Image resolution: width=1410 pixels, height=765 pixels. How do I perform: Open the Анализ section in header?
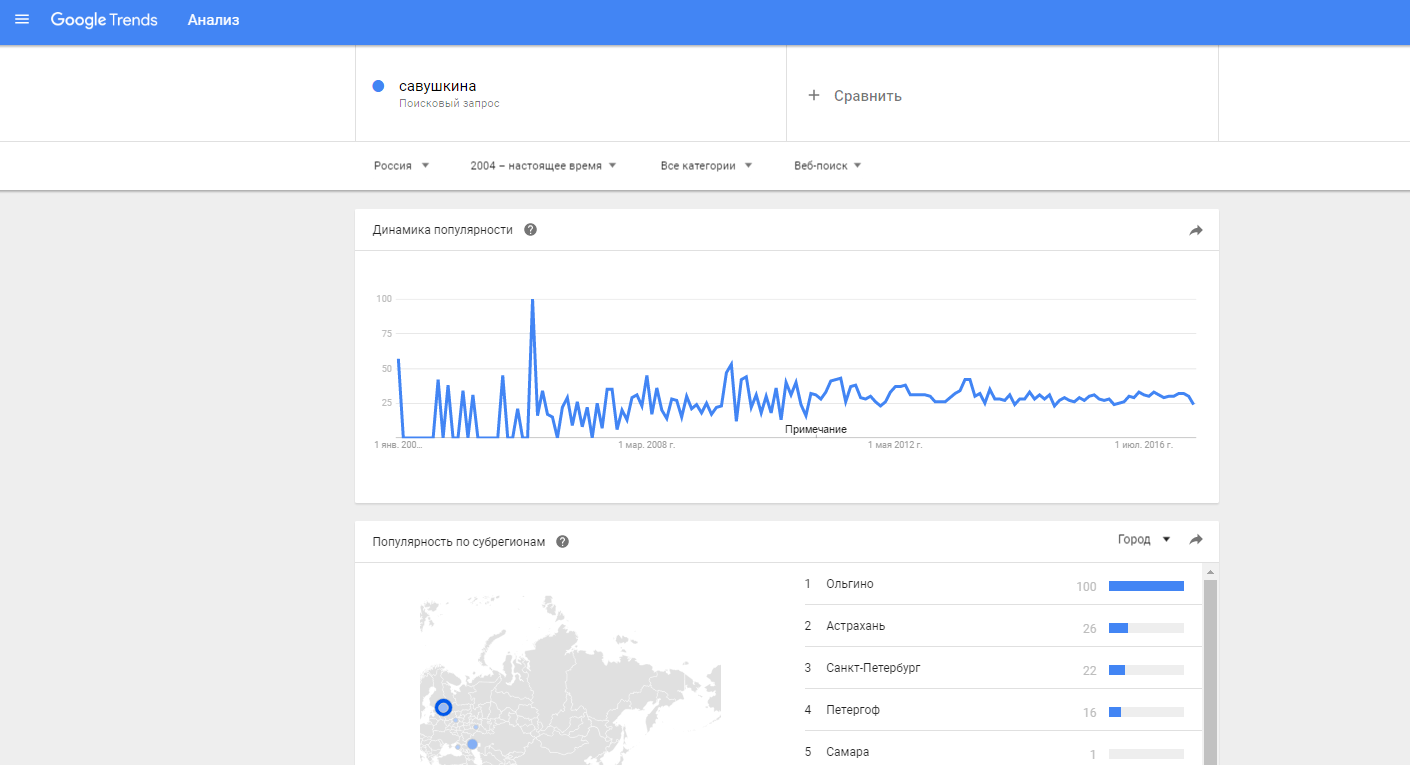213,20
